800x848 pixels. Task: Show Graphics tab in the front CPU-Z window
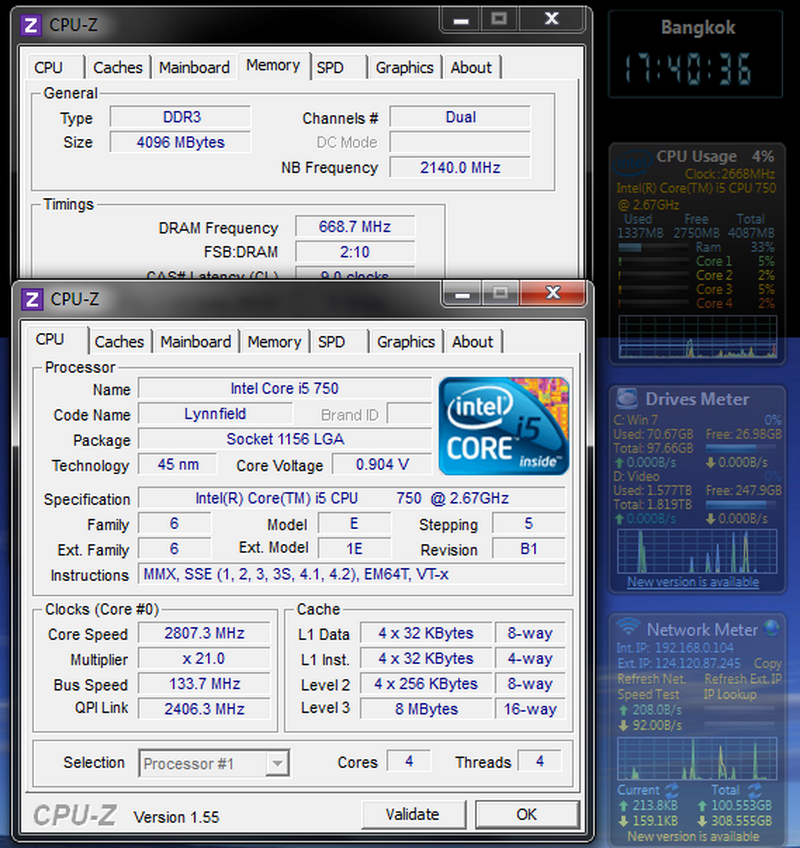coord(406,342)
